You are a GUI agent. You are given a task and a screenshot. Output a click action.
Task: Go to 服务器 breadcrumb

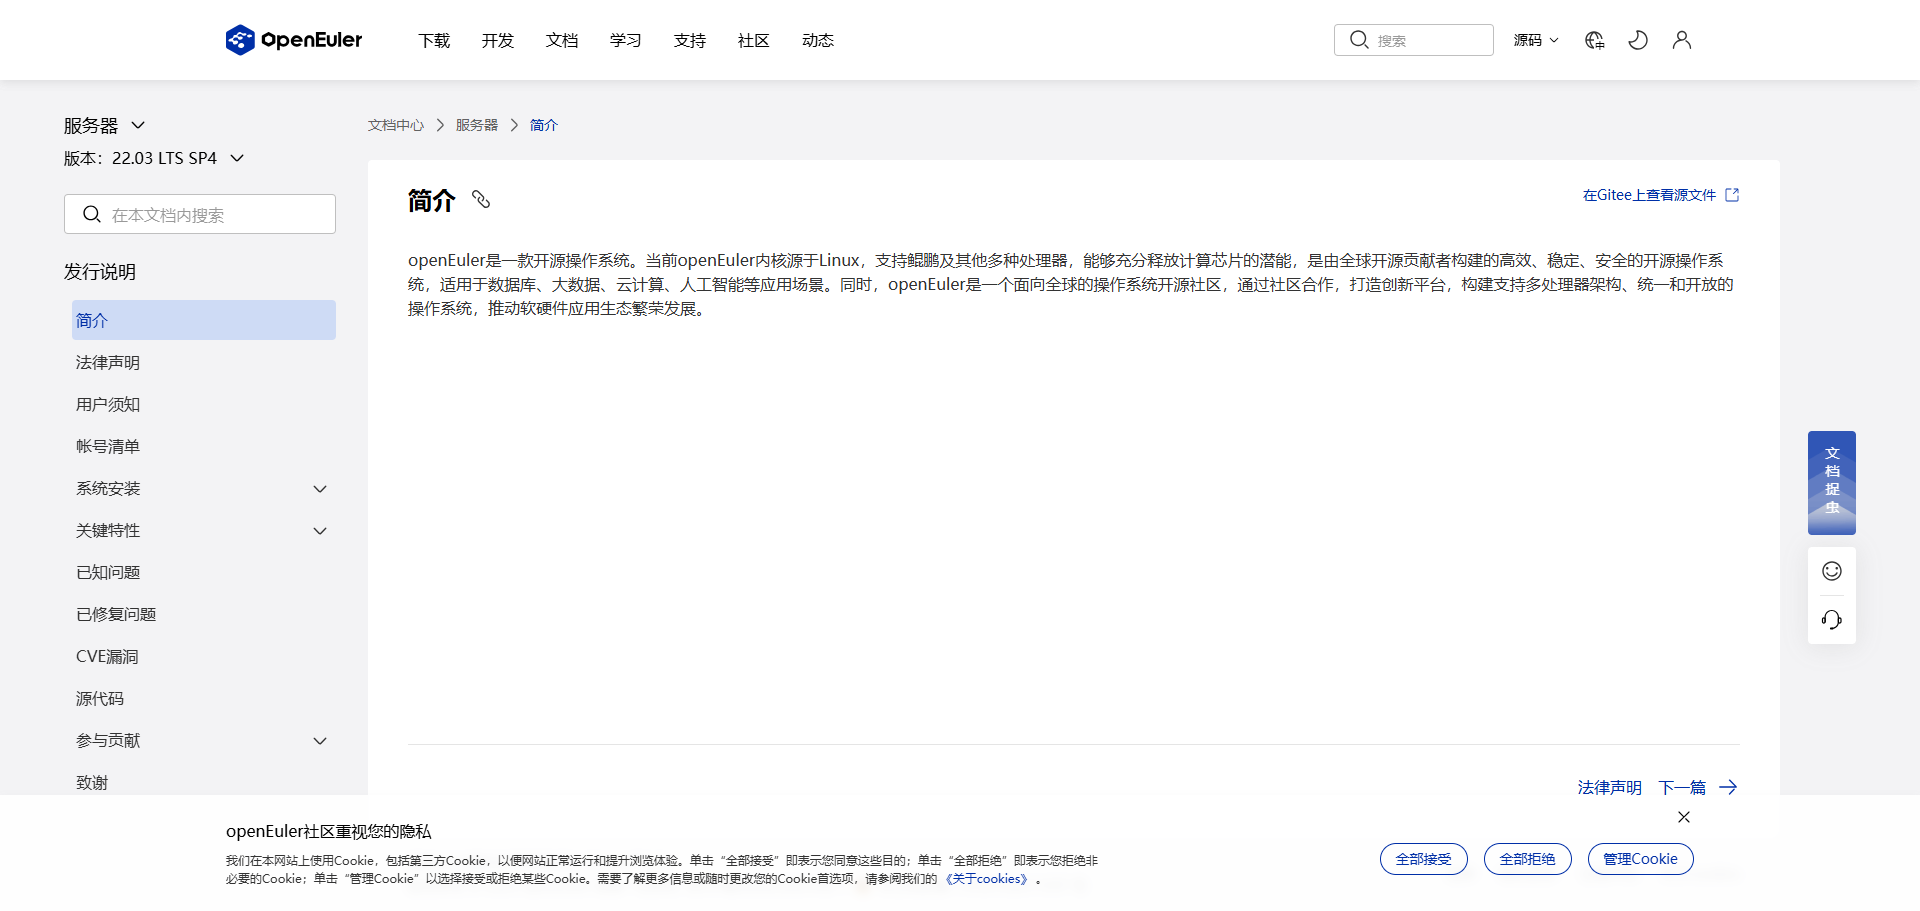tap(477, 125)
